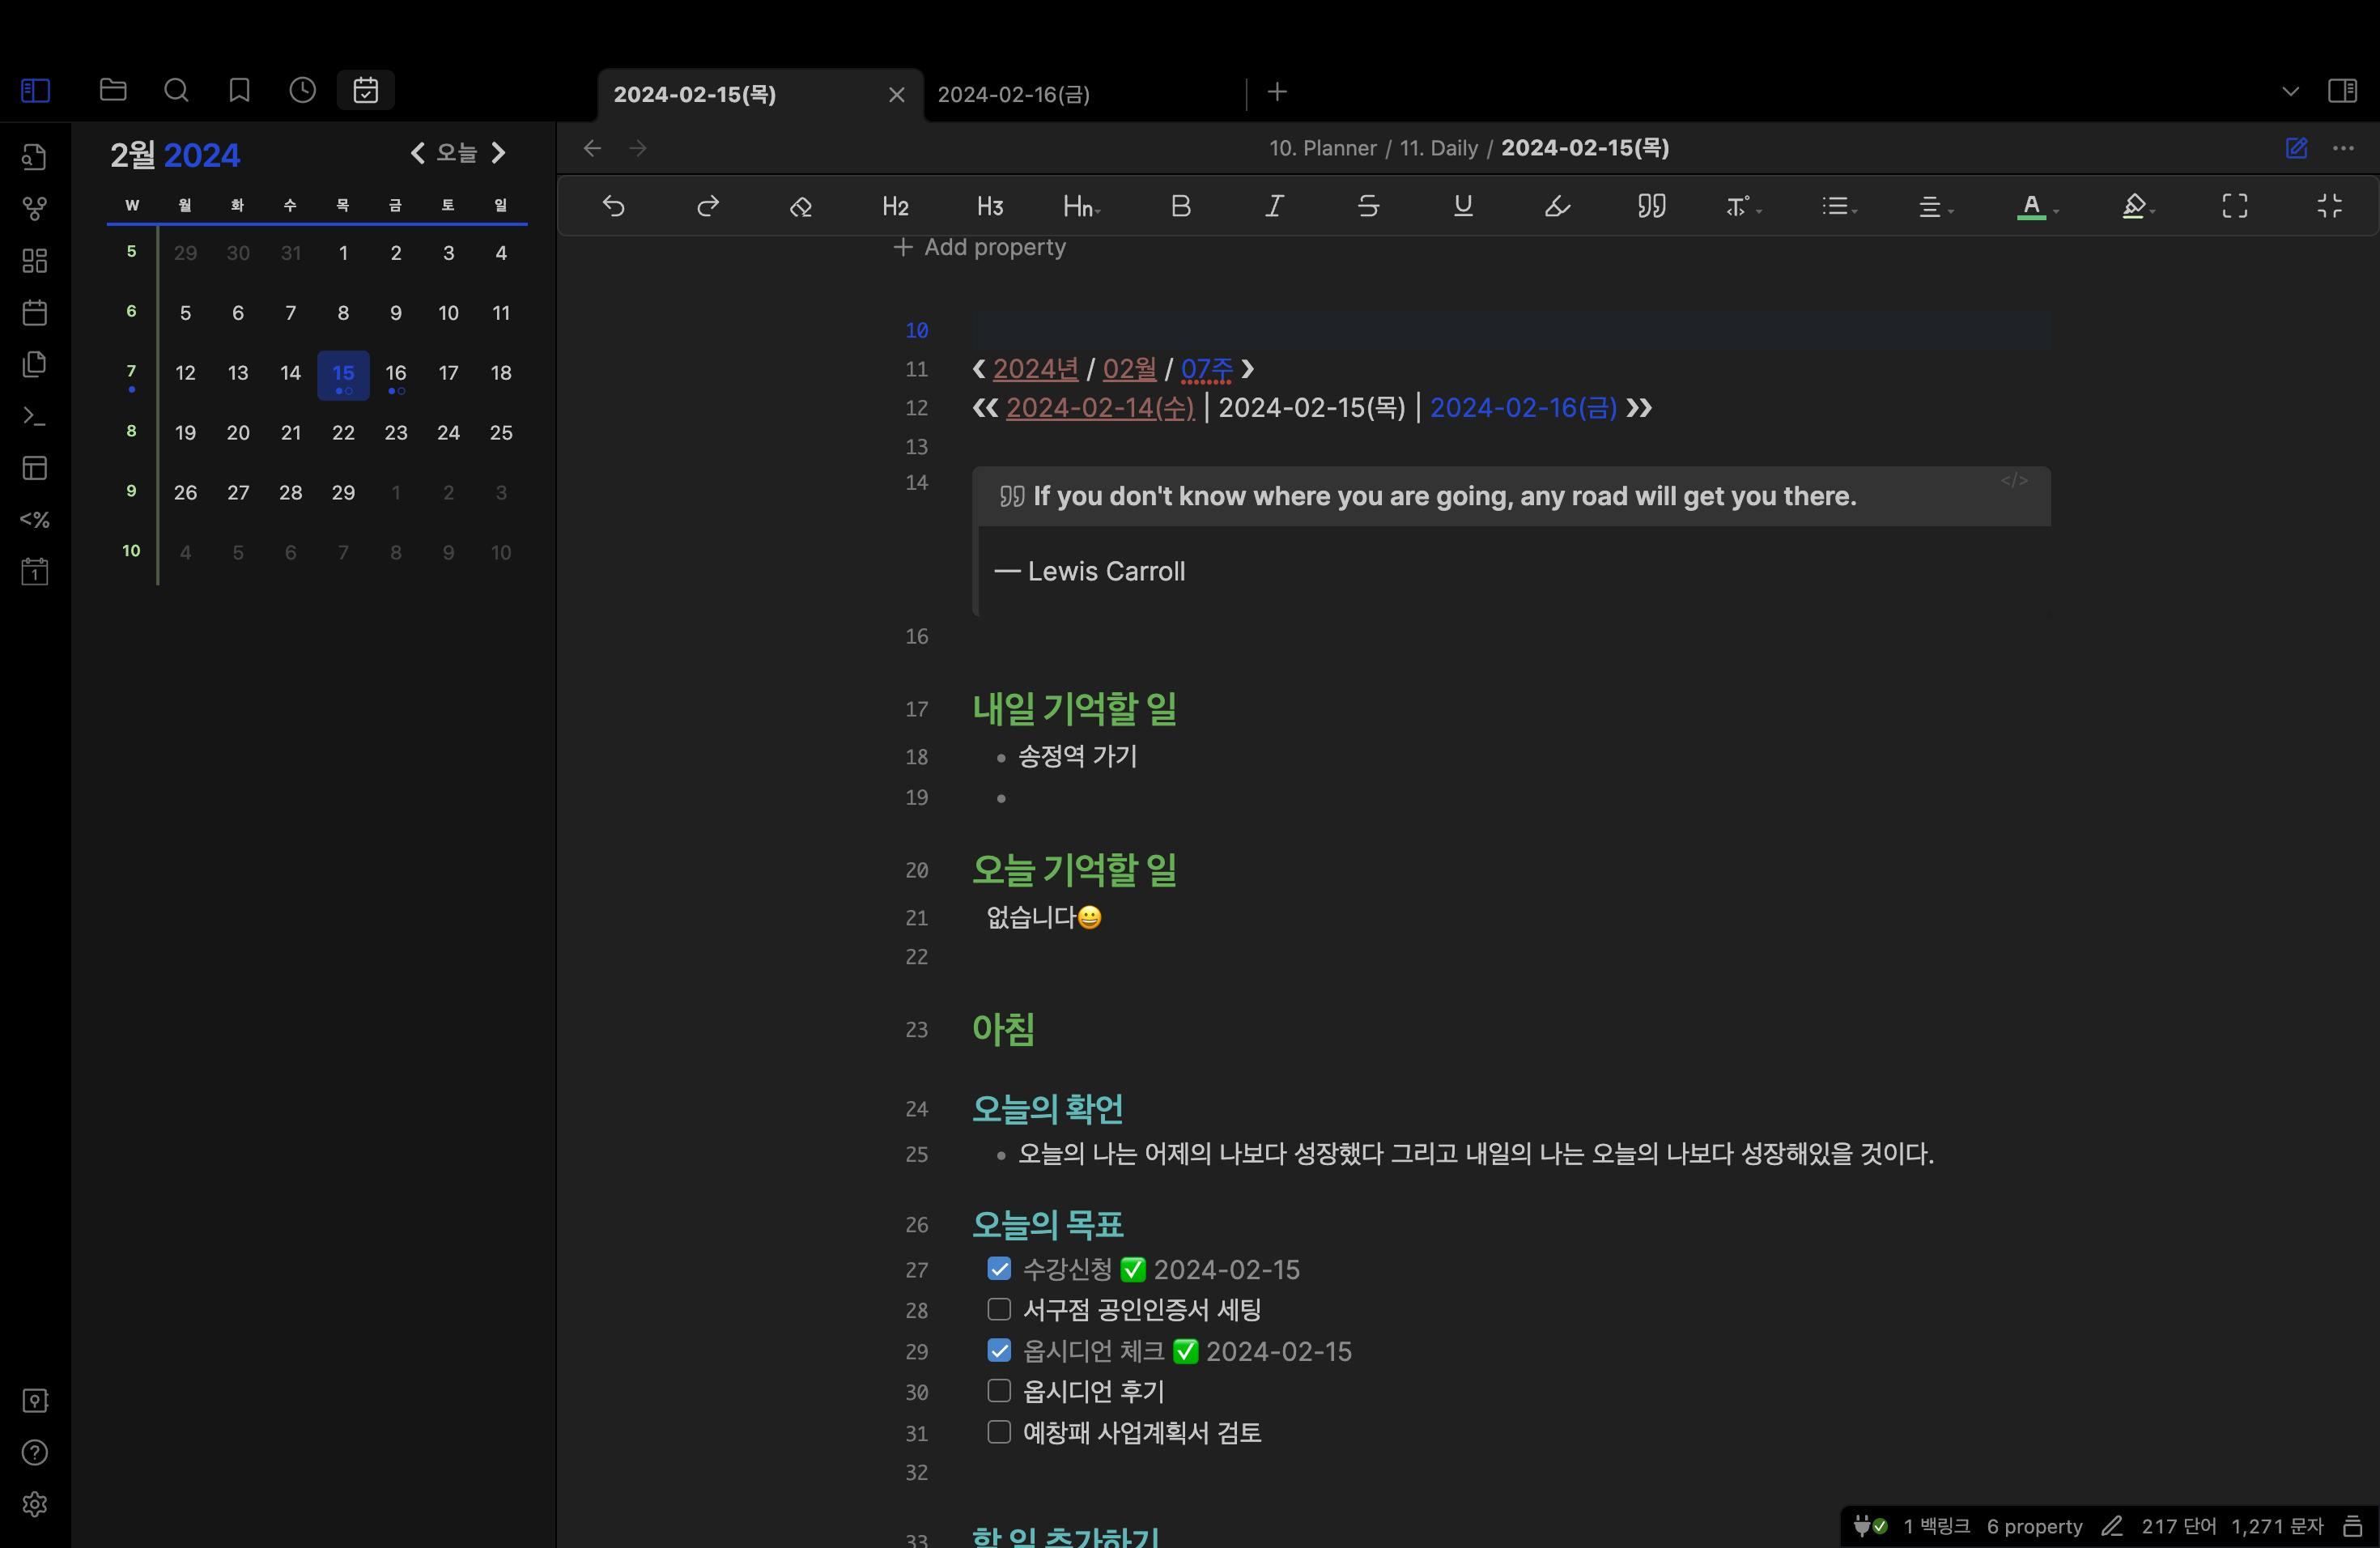This screenshot has width=2380, height=1548.
Task: Apply H3 heading format
Action: pos(990,206)
